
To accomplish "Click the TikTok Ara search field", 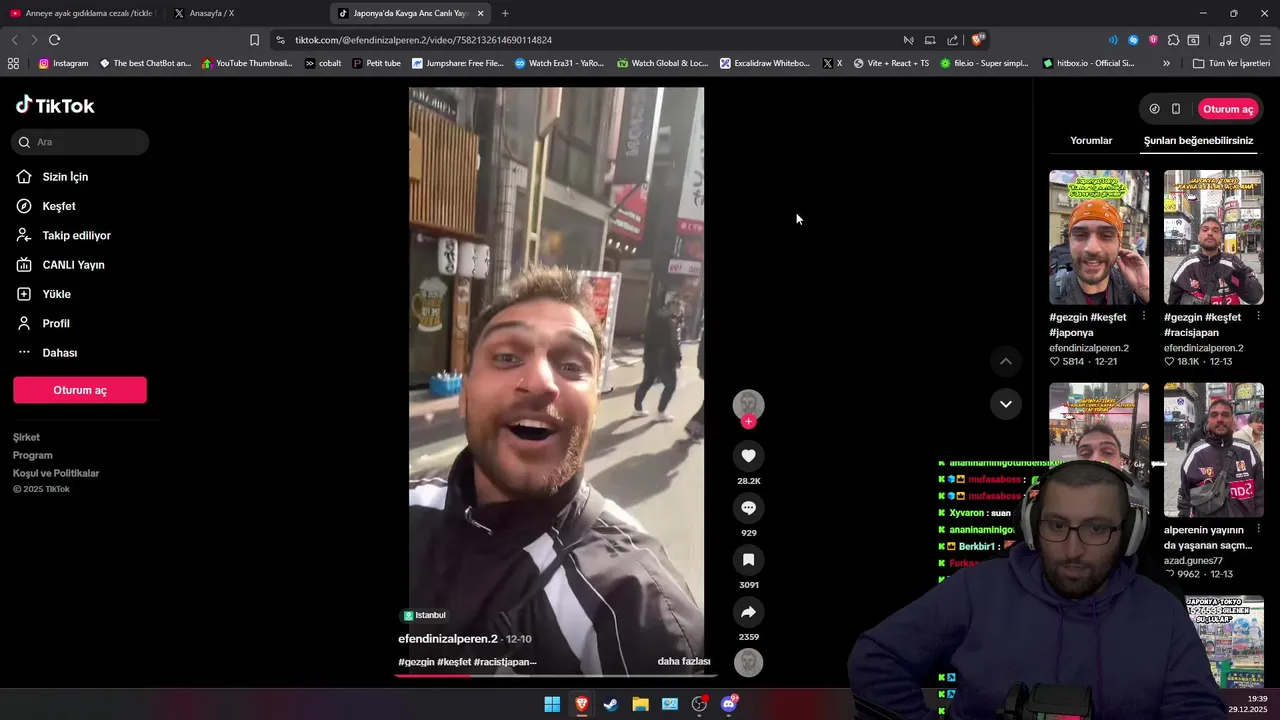I will click(x=80, y=142).
